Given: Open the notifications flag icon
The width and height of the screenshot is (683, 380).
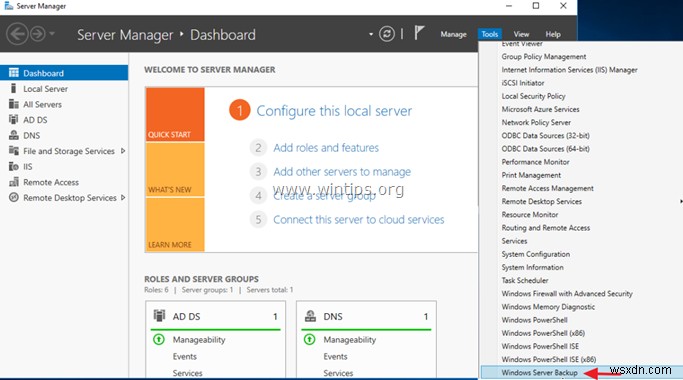Looking at the screenshot, I should coord(419,33).
